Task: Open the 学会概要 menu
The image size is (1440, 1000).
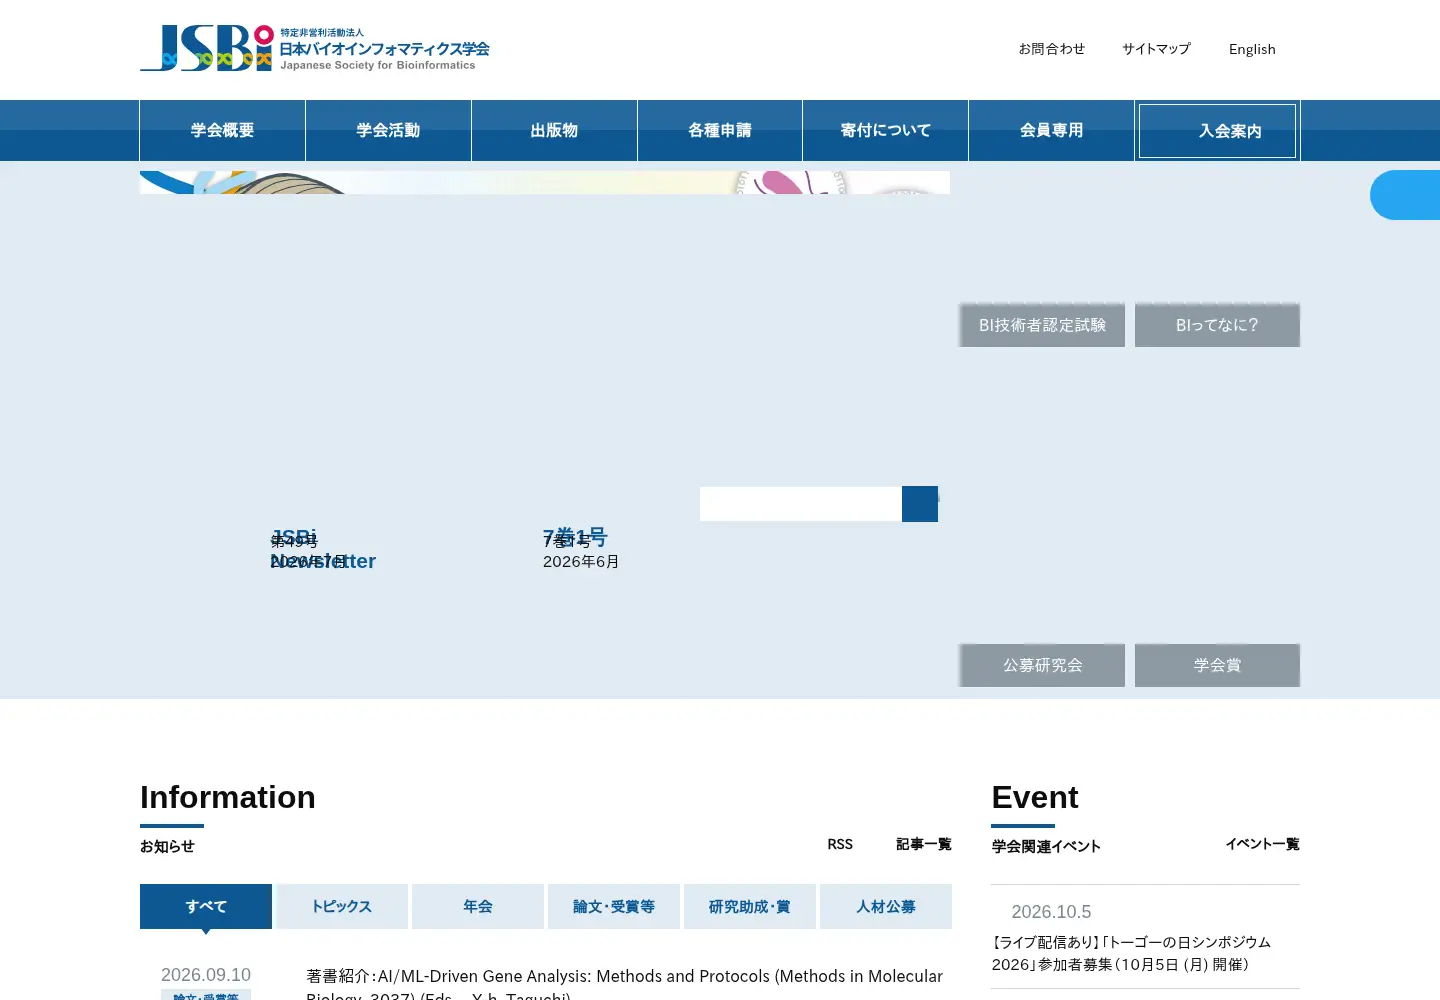Action: pos(222,130)
